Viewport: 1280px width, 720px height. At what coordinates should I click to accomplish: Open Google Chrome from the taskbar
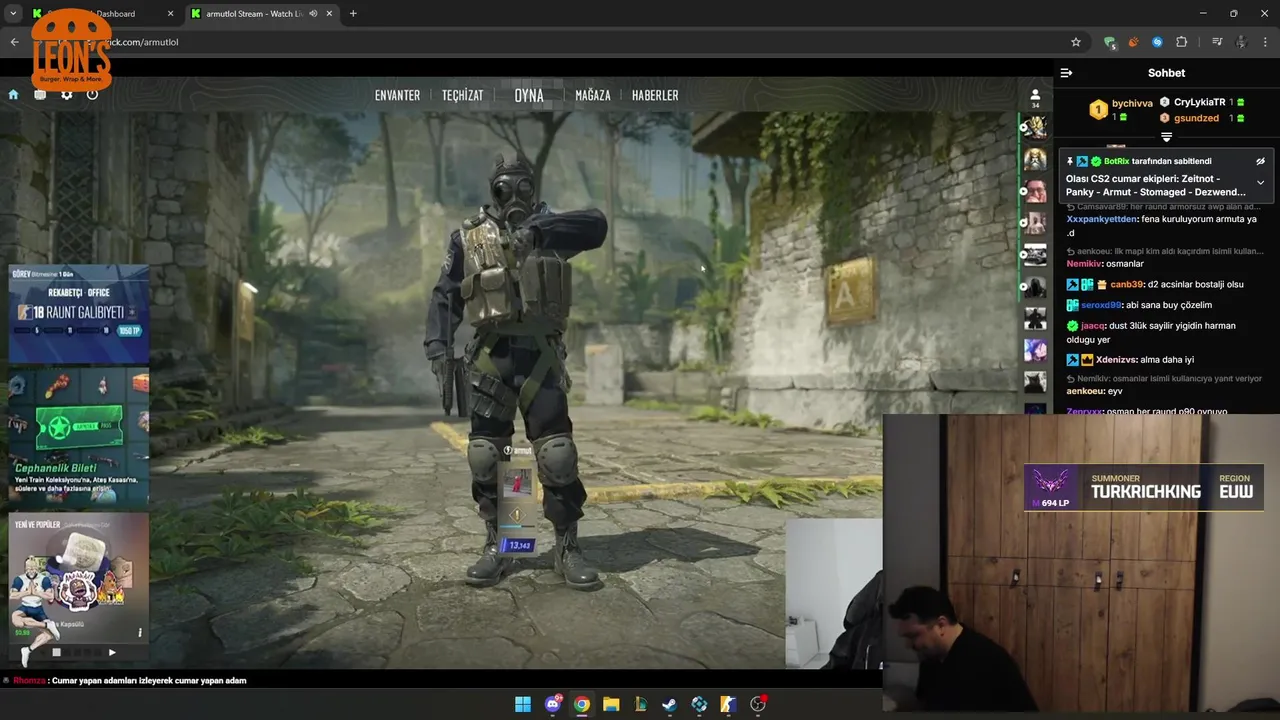click(x=582, y=704)
